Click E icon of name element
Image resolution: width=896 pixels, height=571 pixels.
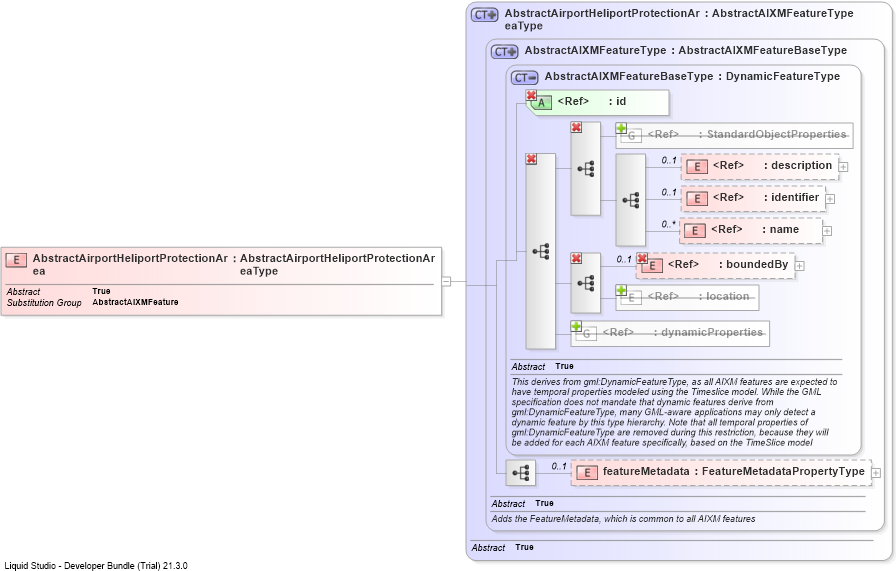[x=694, y=231]
